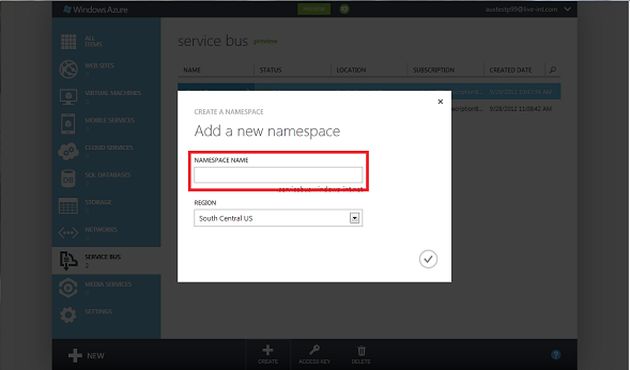Open the SQL Databases icon
The image size is (630, 370).
[68, 178]
